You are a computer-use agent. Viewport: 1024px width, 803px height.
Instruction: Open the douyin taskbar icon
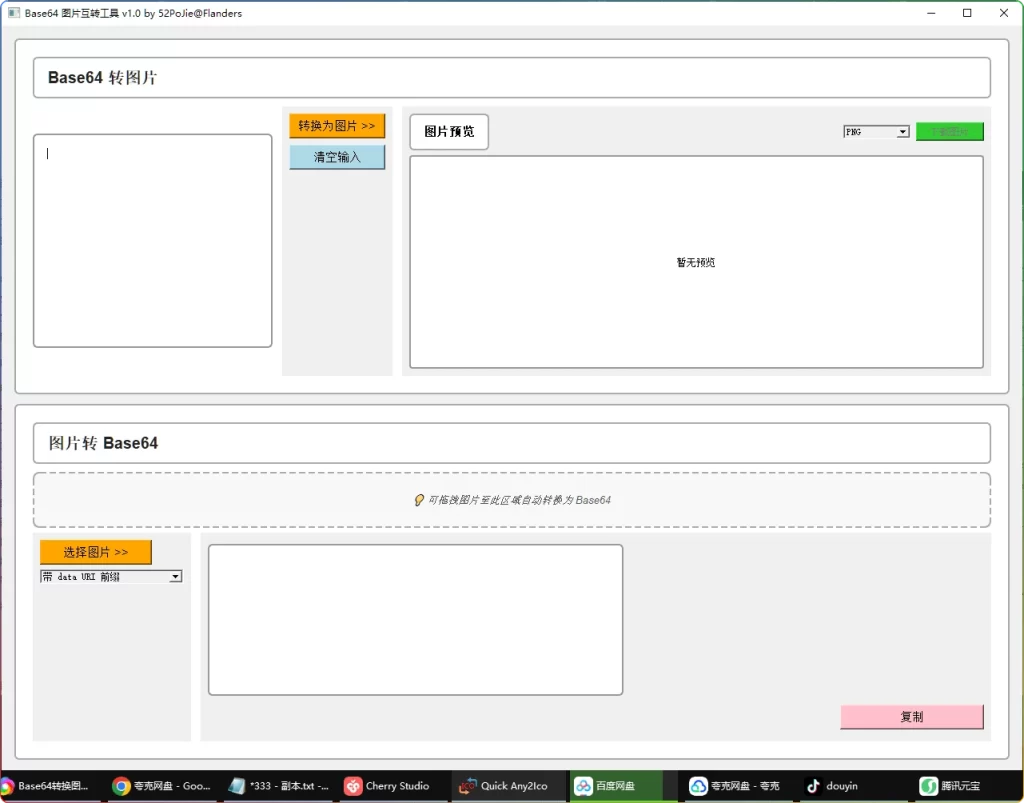point(833,786)
